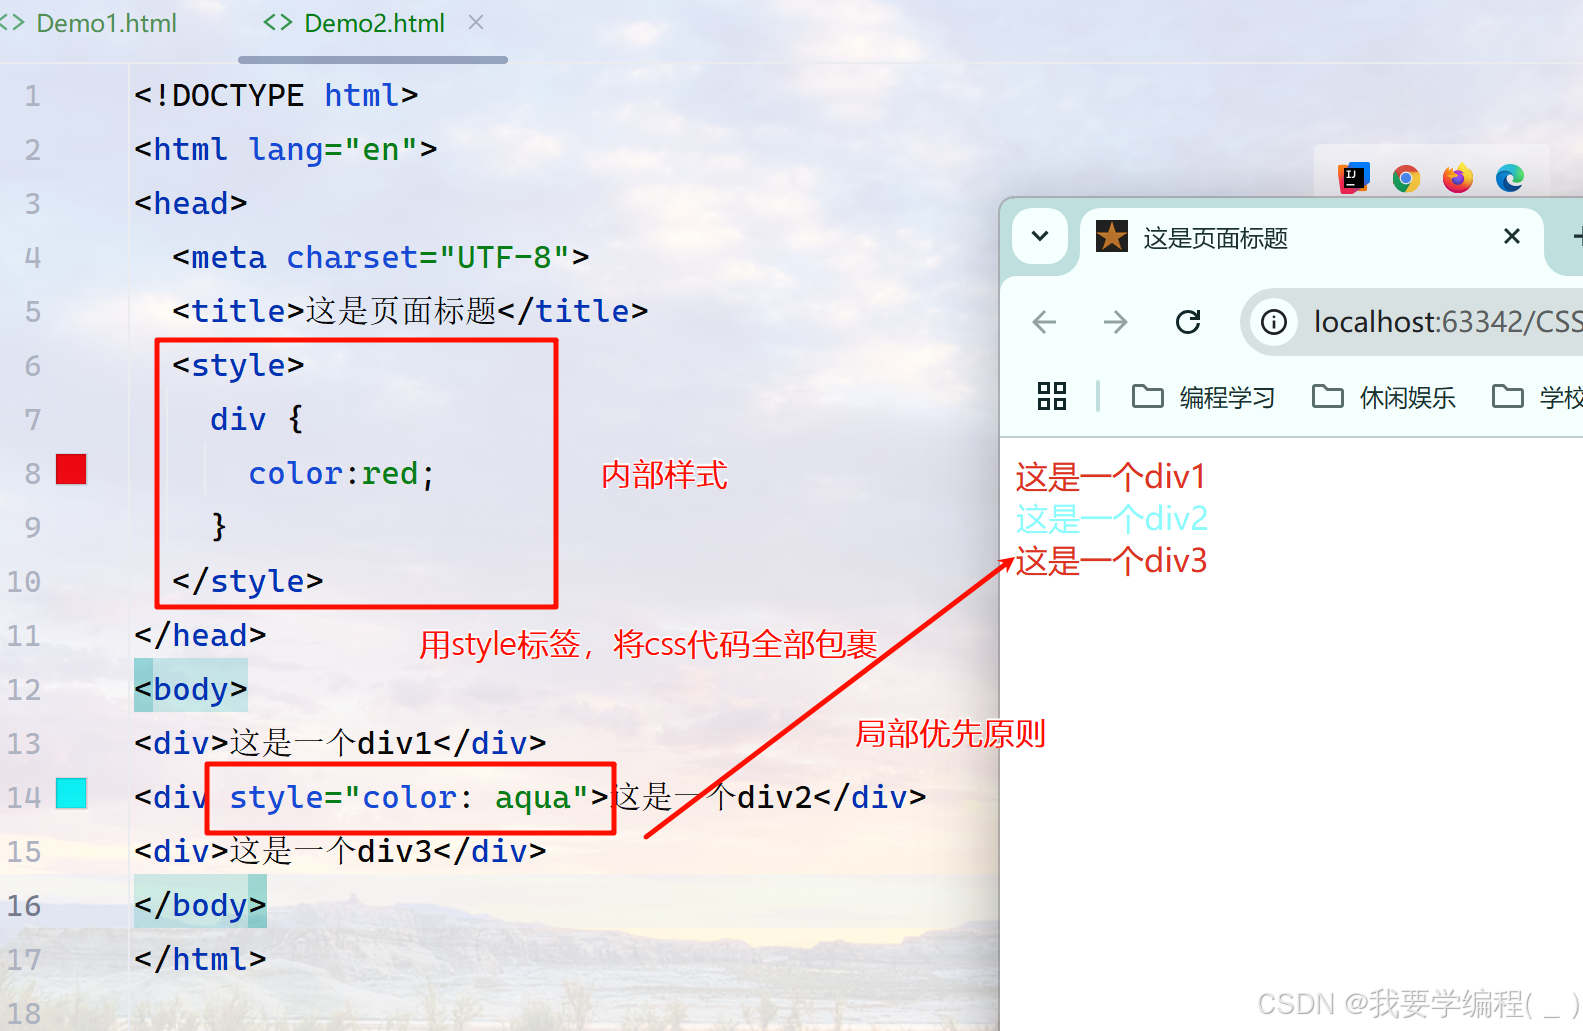Select the 这是页面标题 browser tab

pos(1312,237)
